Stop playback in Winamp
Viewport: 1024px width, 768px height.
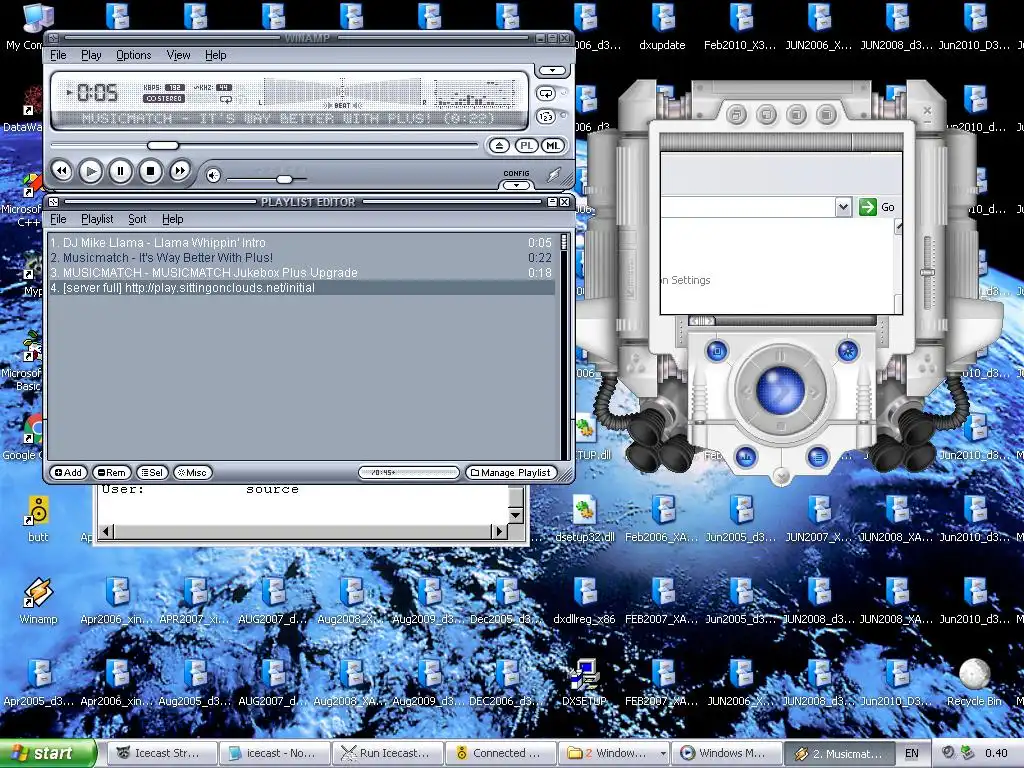pos(150,172)
